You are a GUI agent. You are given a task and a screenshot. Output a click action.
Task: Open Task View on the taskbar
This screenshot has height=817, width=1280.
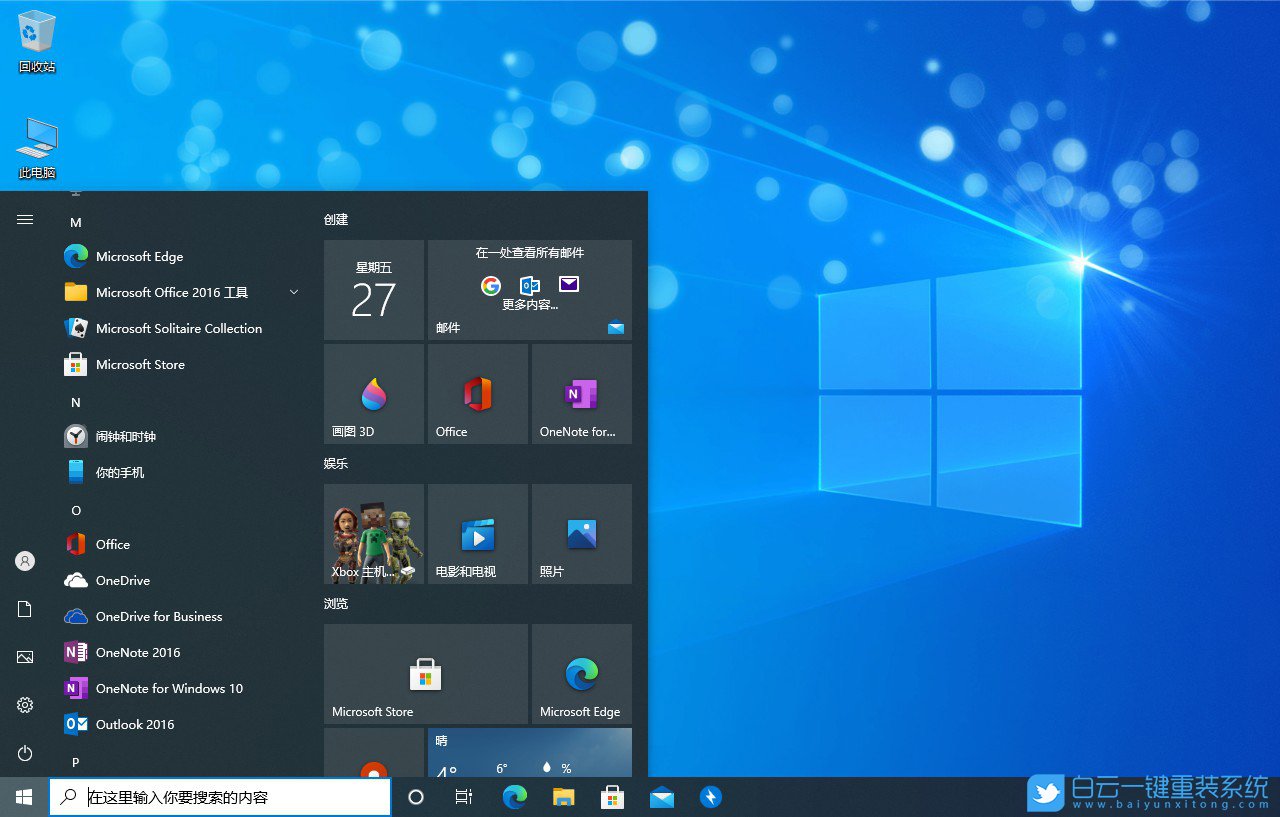[463, 797]
